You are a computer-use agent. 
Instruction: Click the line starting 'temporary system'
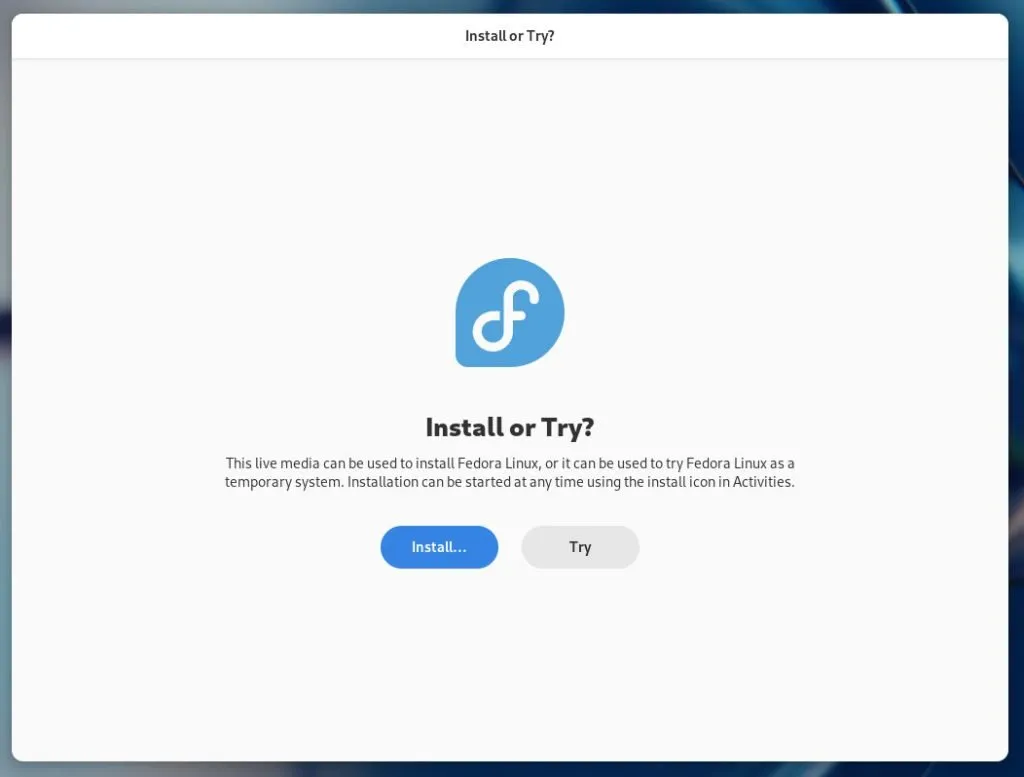510,482
